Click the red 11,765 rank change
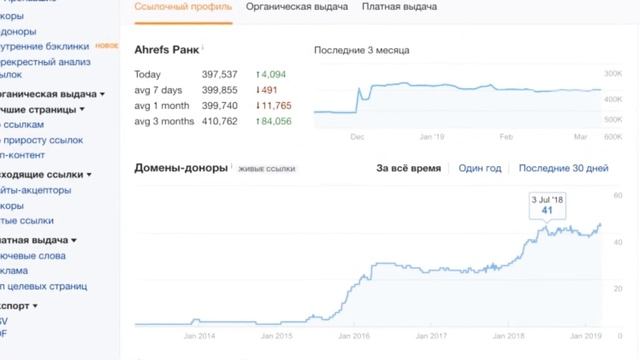 (273, 106)
